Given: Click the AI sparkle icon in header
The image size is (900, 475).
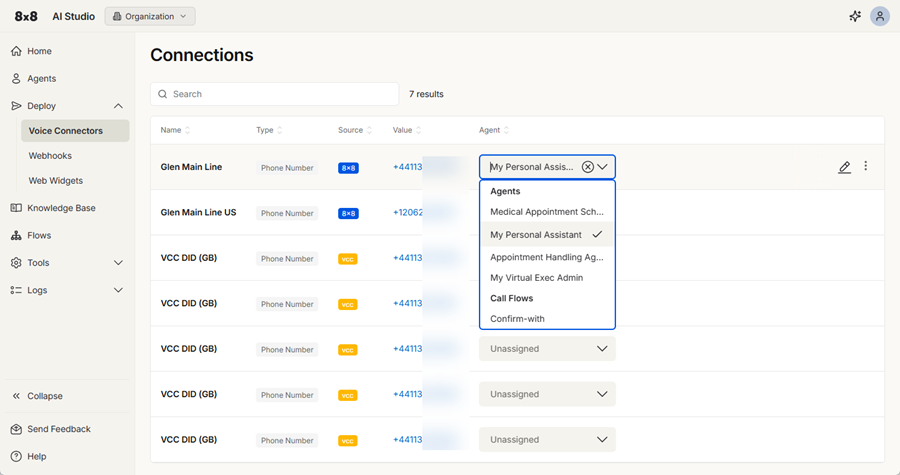Looking at the screenshot, I should point(855,17).
